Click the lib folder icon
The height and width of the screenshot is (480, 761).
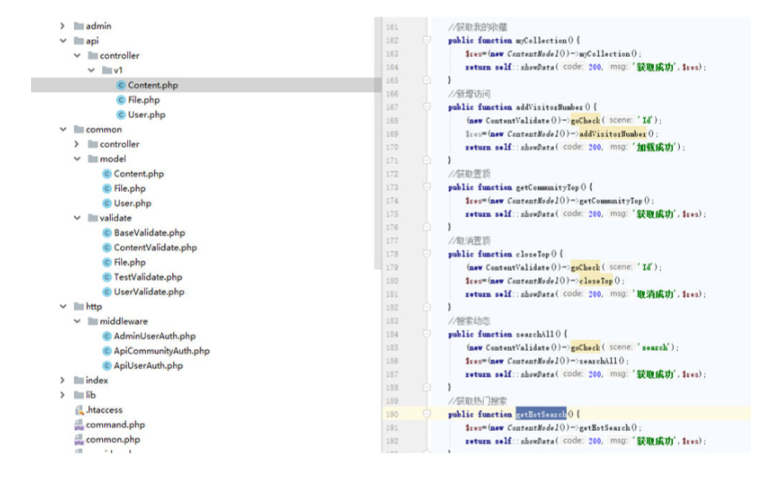(78, 395)
